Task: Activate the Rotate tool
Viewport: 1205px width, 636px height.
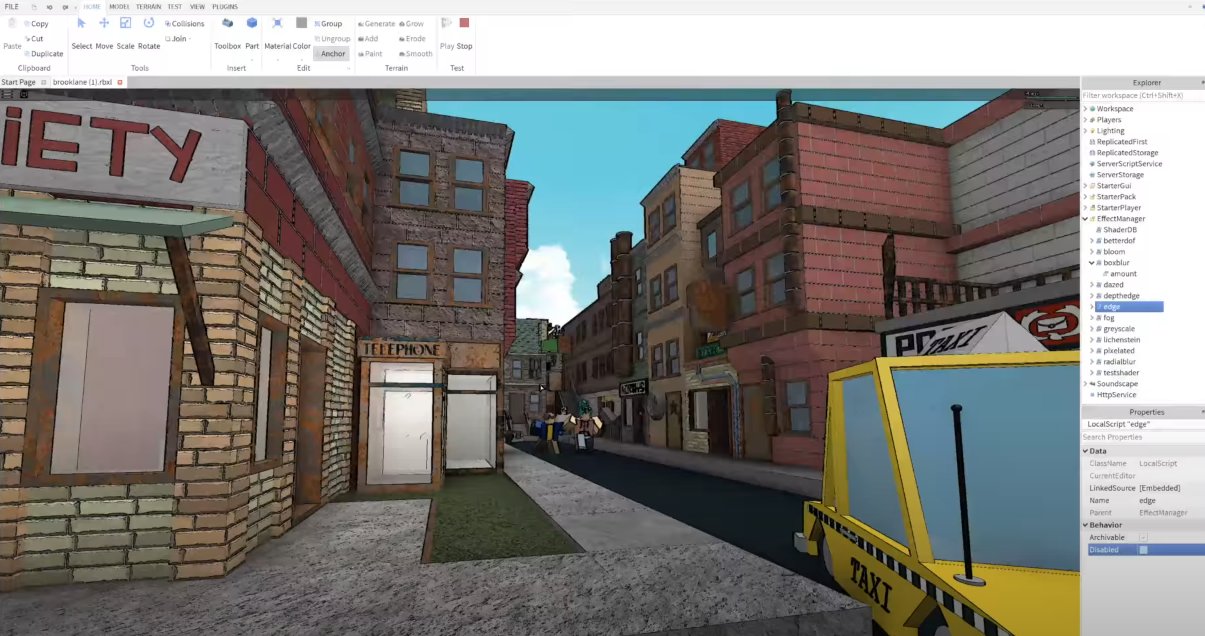Action: click(x=149, y=23)
